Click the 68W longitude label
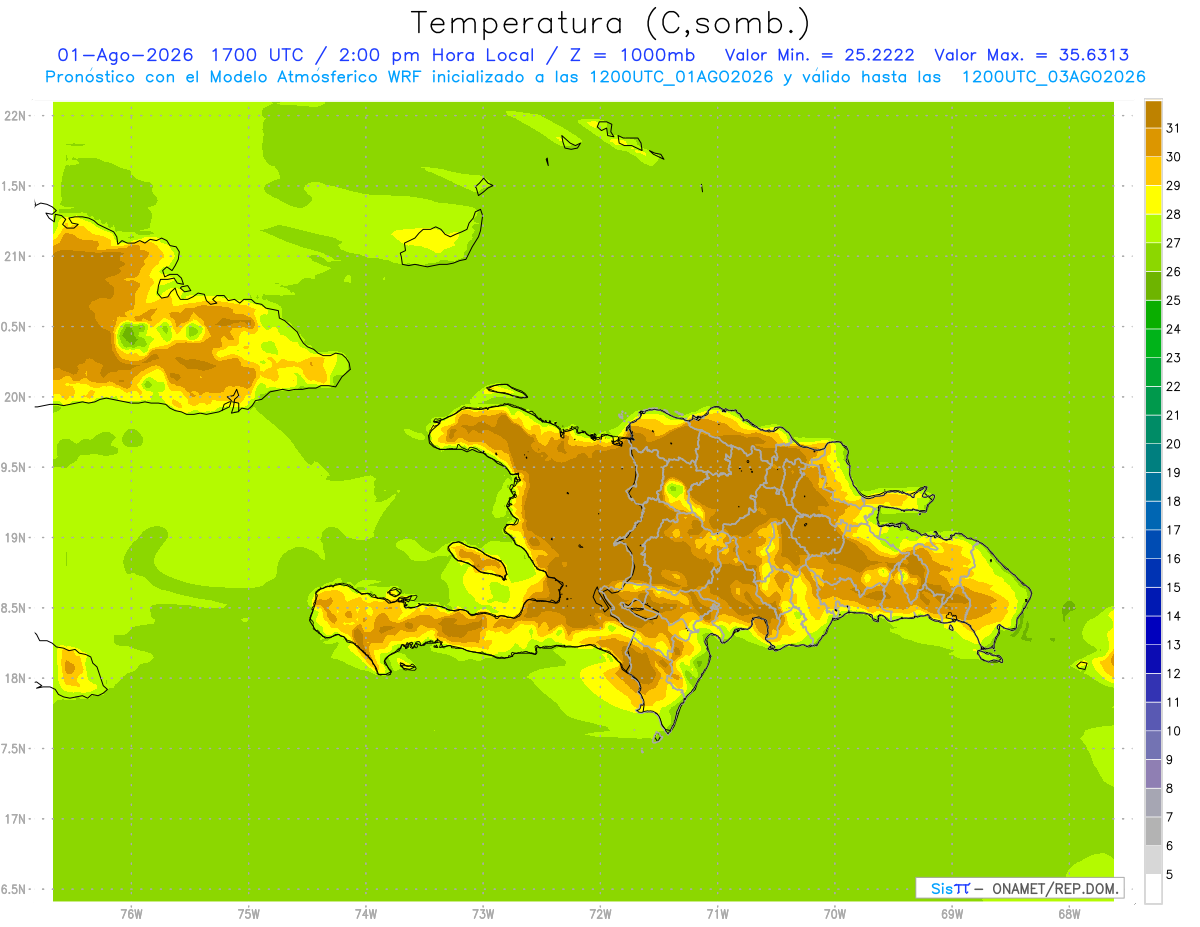The width and height of the screenshot is (1200, 927). (x=1069, y=914)
